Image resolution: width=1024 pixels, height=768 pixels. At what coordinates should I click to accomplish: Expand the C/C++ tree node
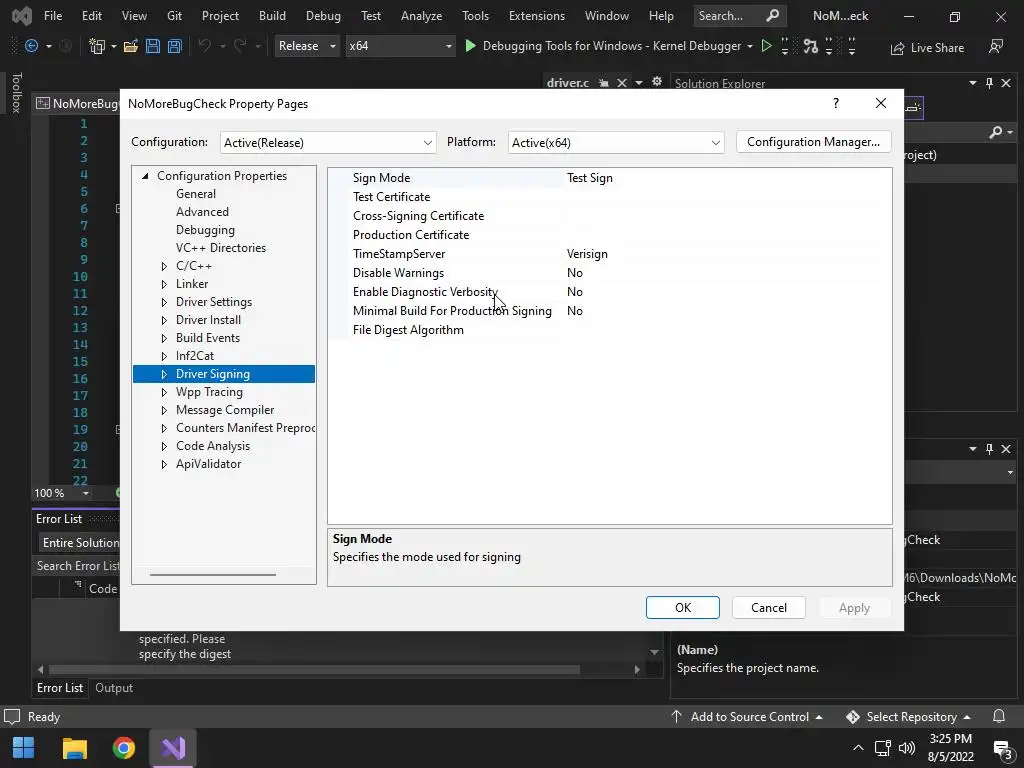pos(164,266)
